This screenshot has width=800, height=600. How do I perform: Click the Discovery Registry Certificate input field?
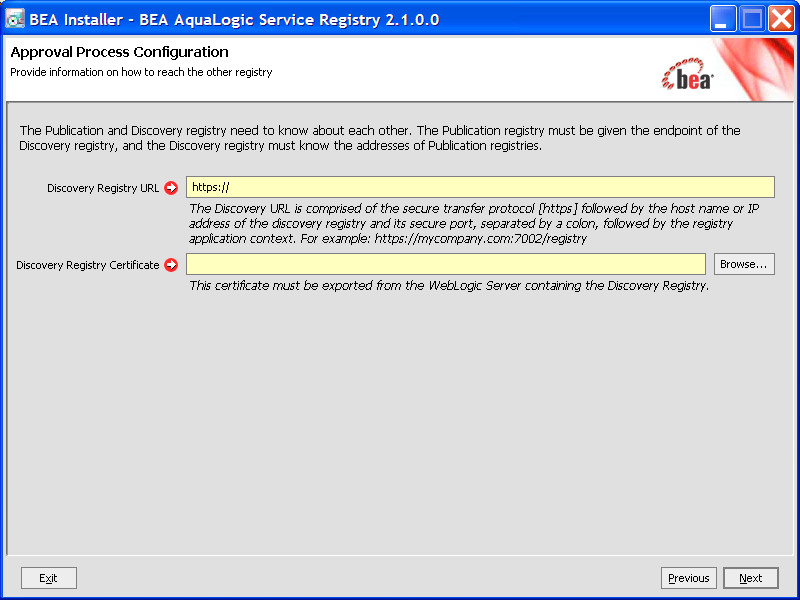(445, 264)
